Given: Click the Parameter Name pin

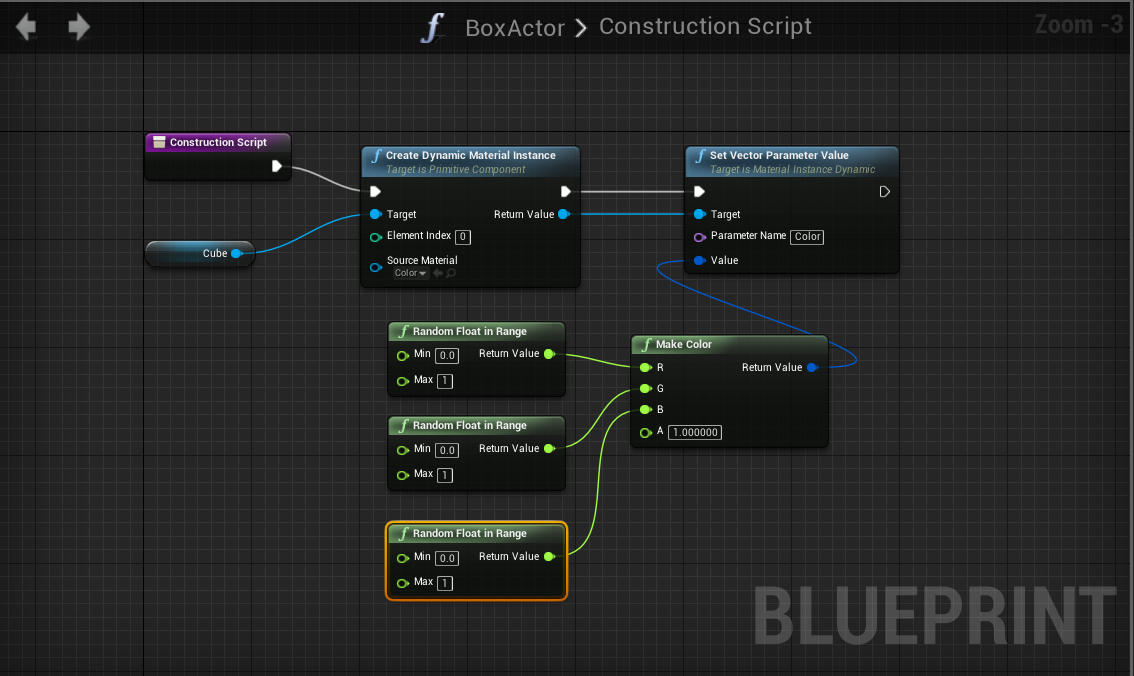Looking at the screenshot, I should point(699,237).
